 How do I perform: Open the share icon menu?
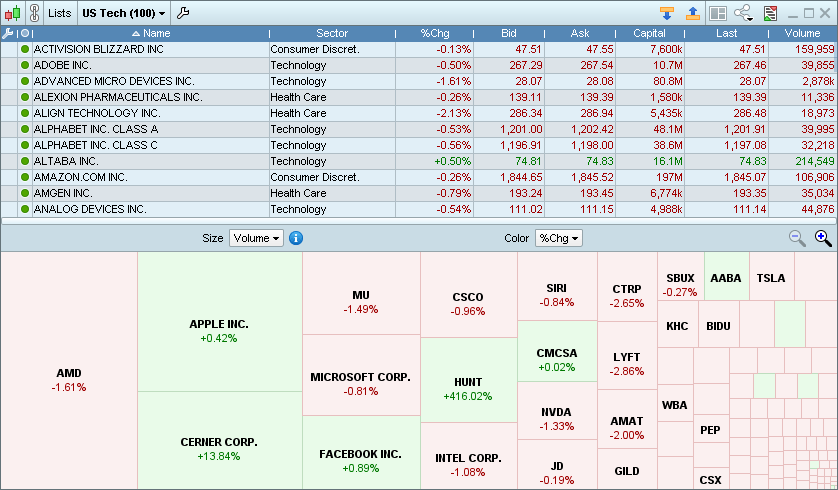pyautogui.click(x=744, y=14)
